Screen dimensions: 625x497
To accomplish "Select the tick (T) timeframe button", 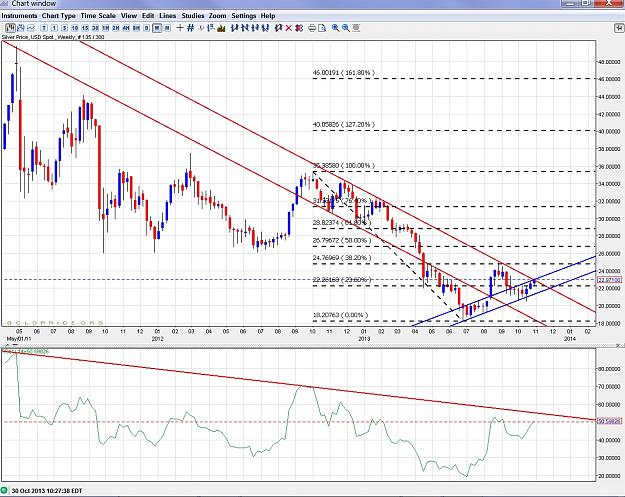I will (44, 28).
